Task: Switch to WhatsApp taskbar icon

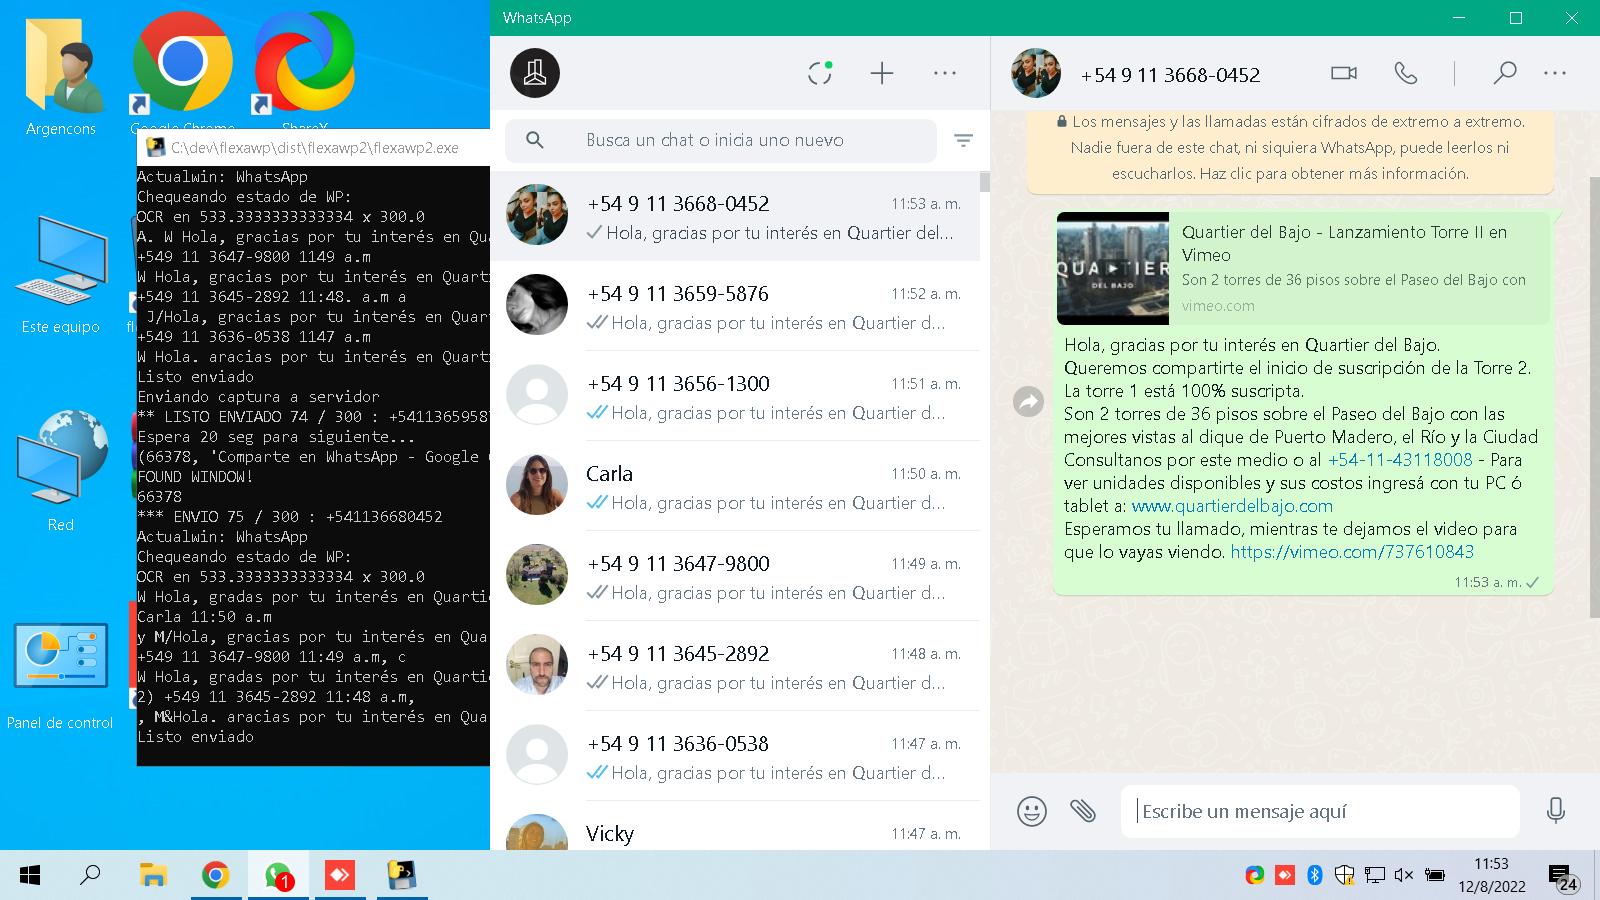Action: pos(277,876)
